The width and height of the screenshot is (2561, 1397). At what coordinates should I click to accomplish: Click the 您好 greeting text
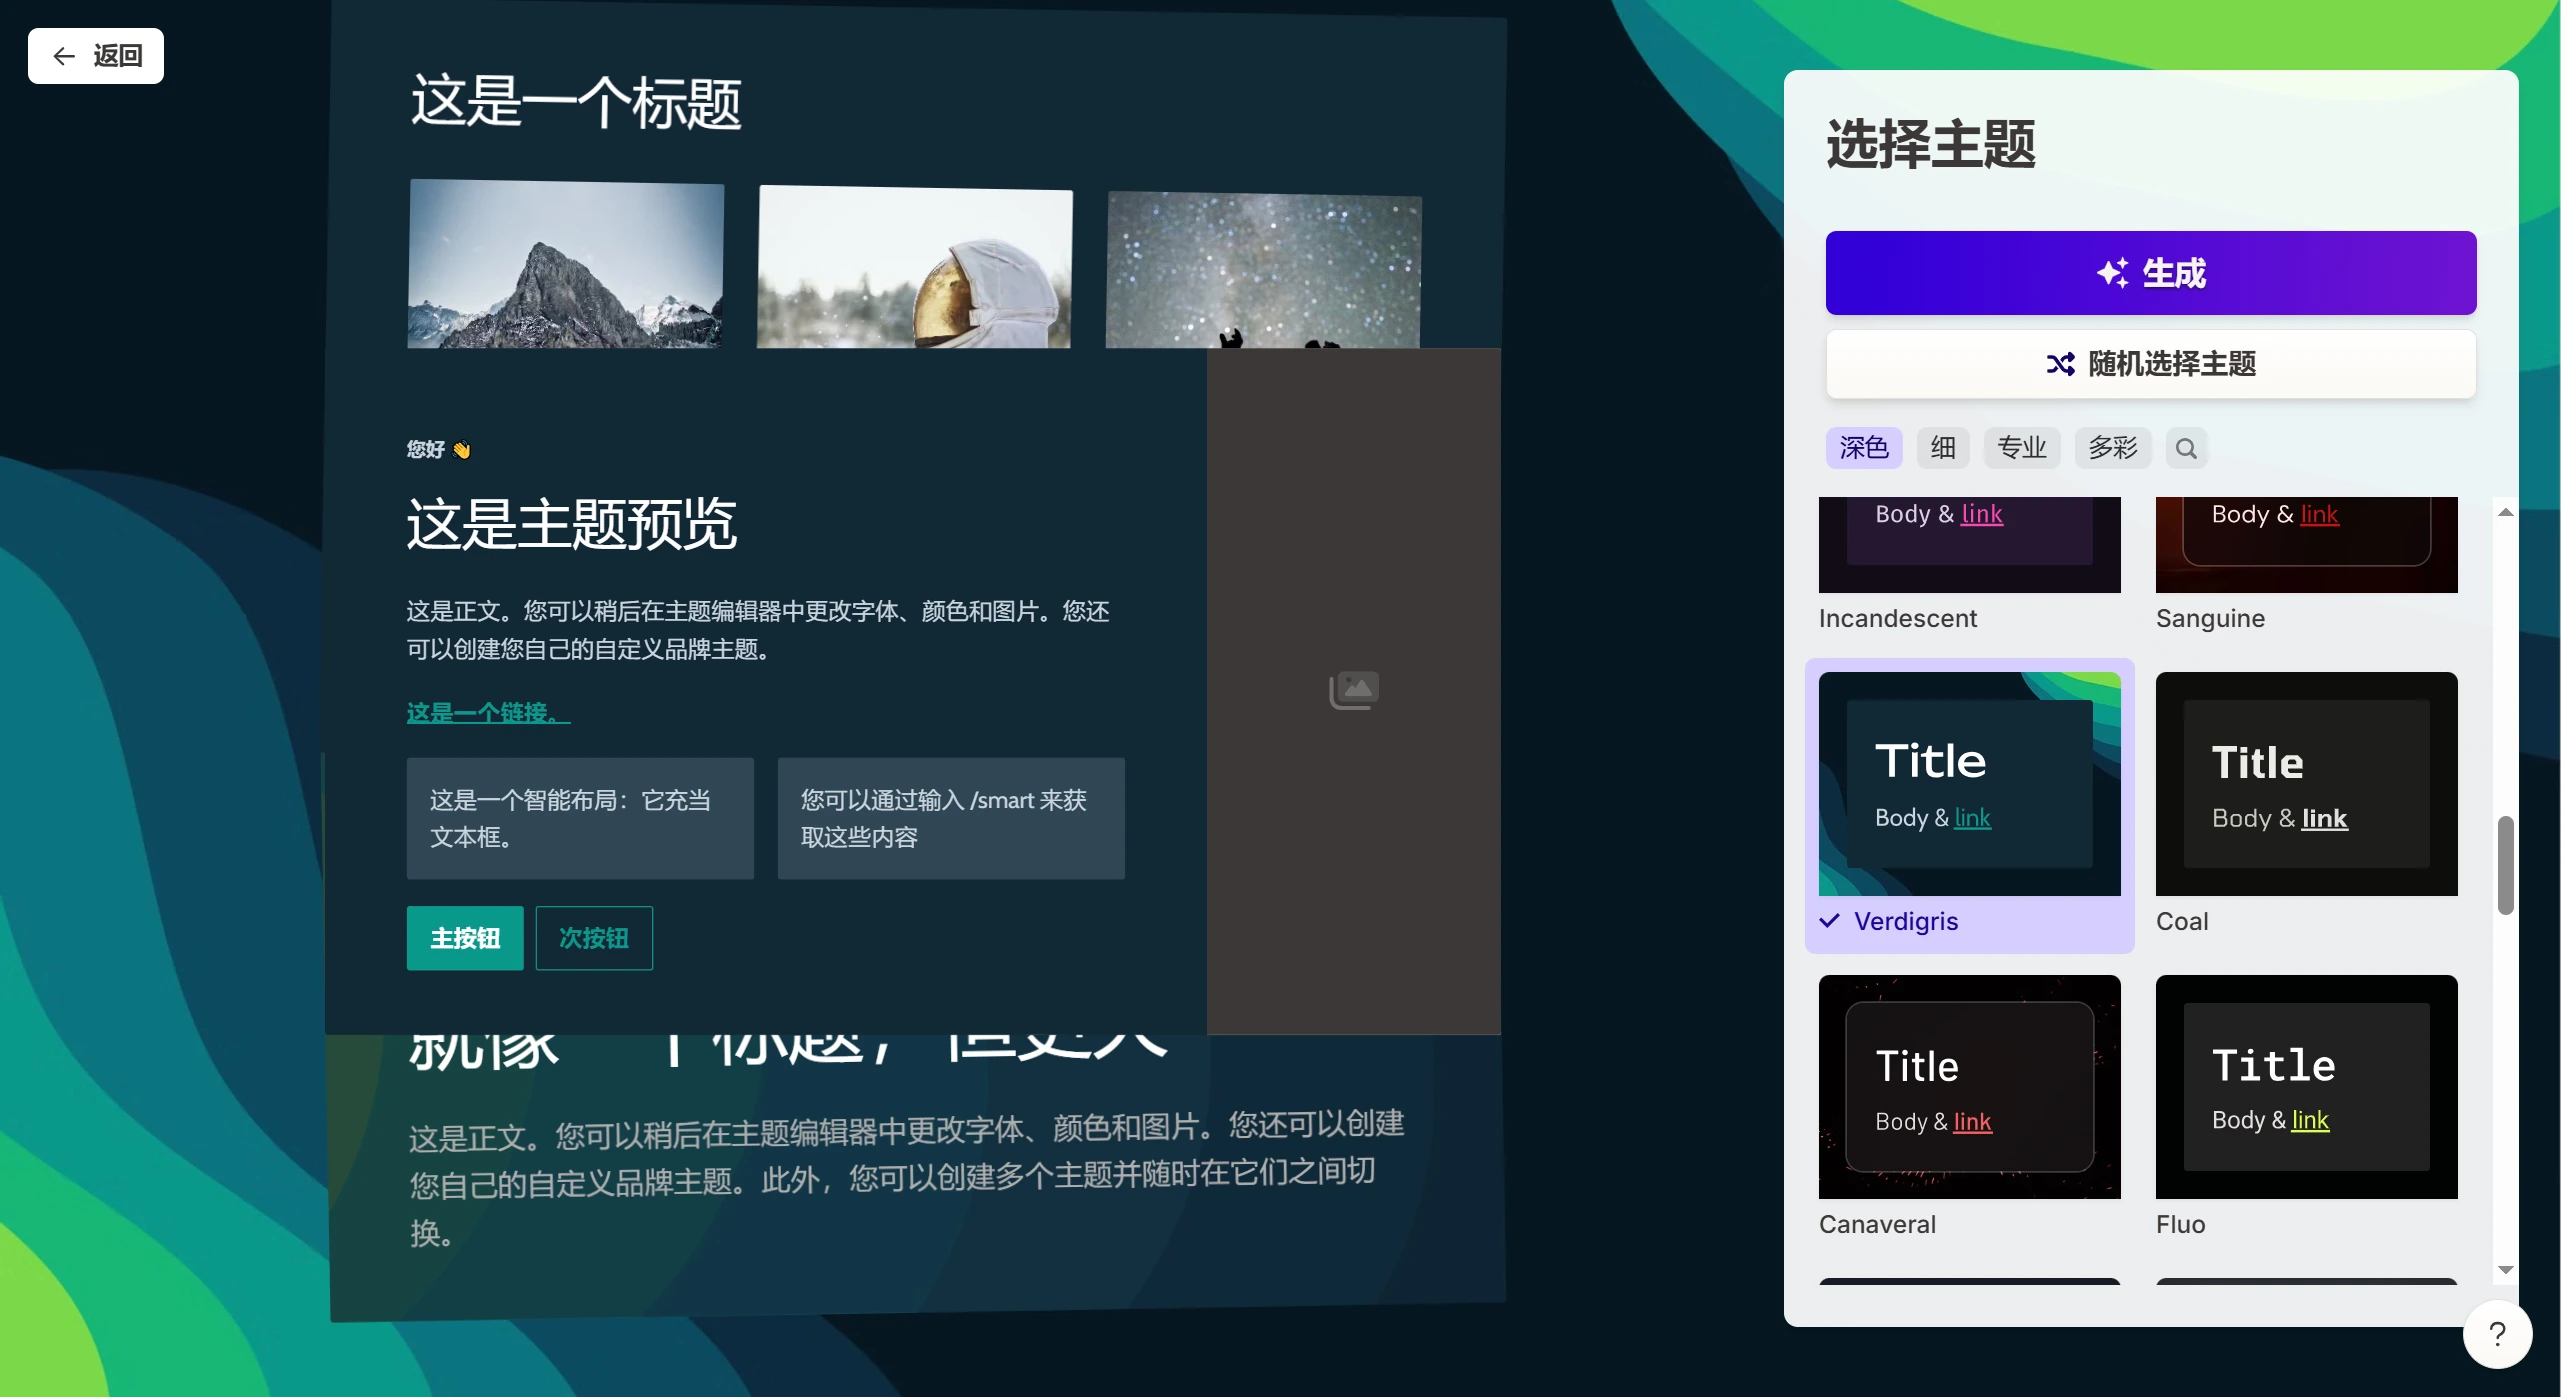tap(438, 450)
